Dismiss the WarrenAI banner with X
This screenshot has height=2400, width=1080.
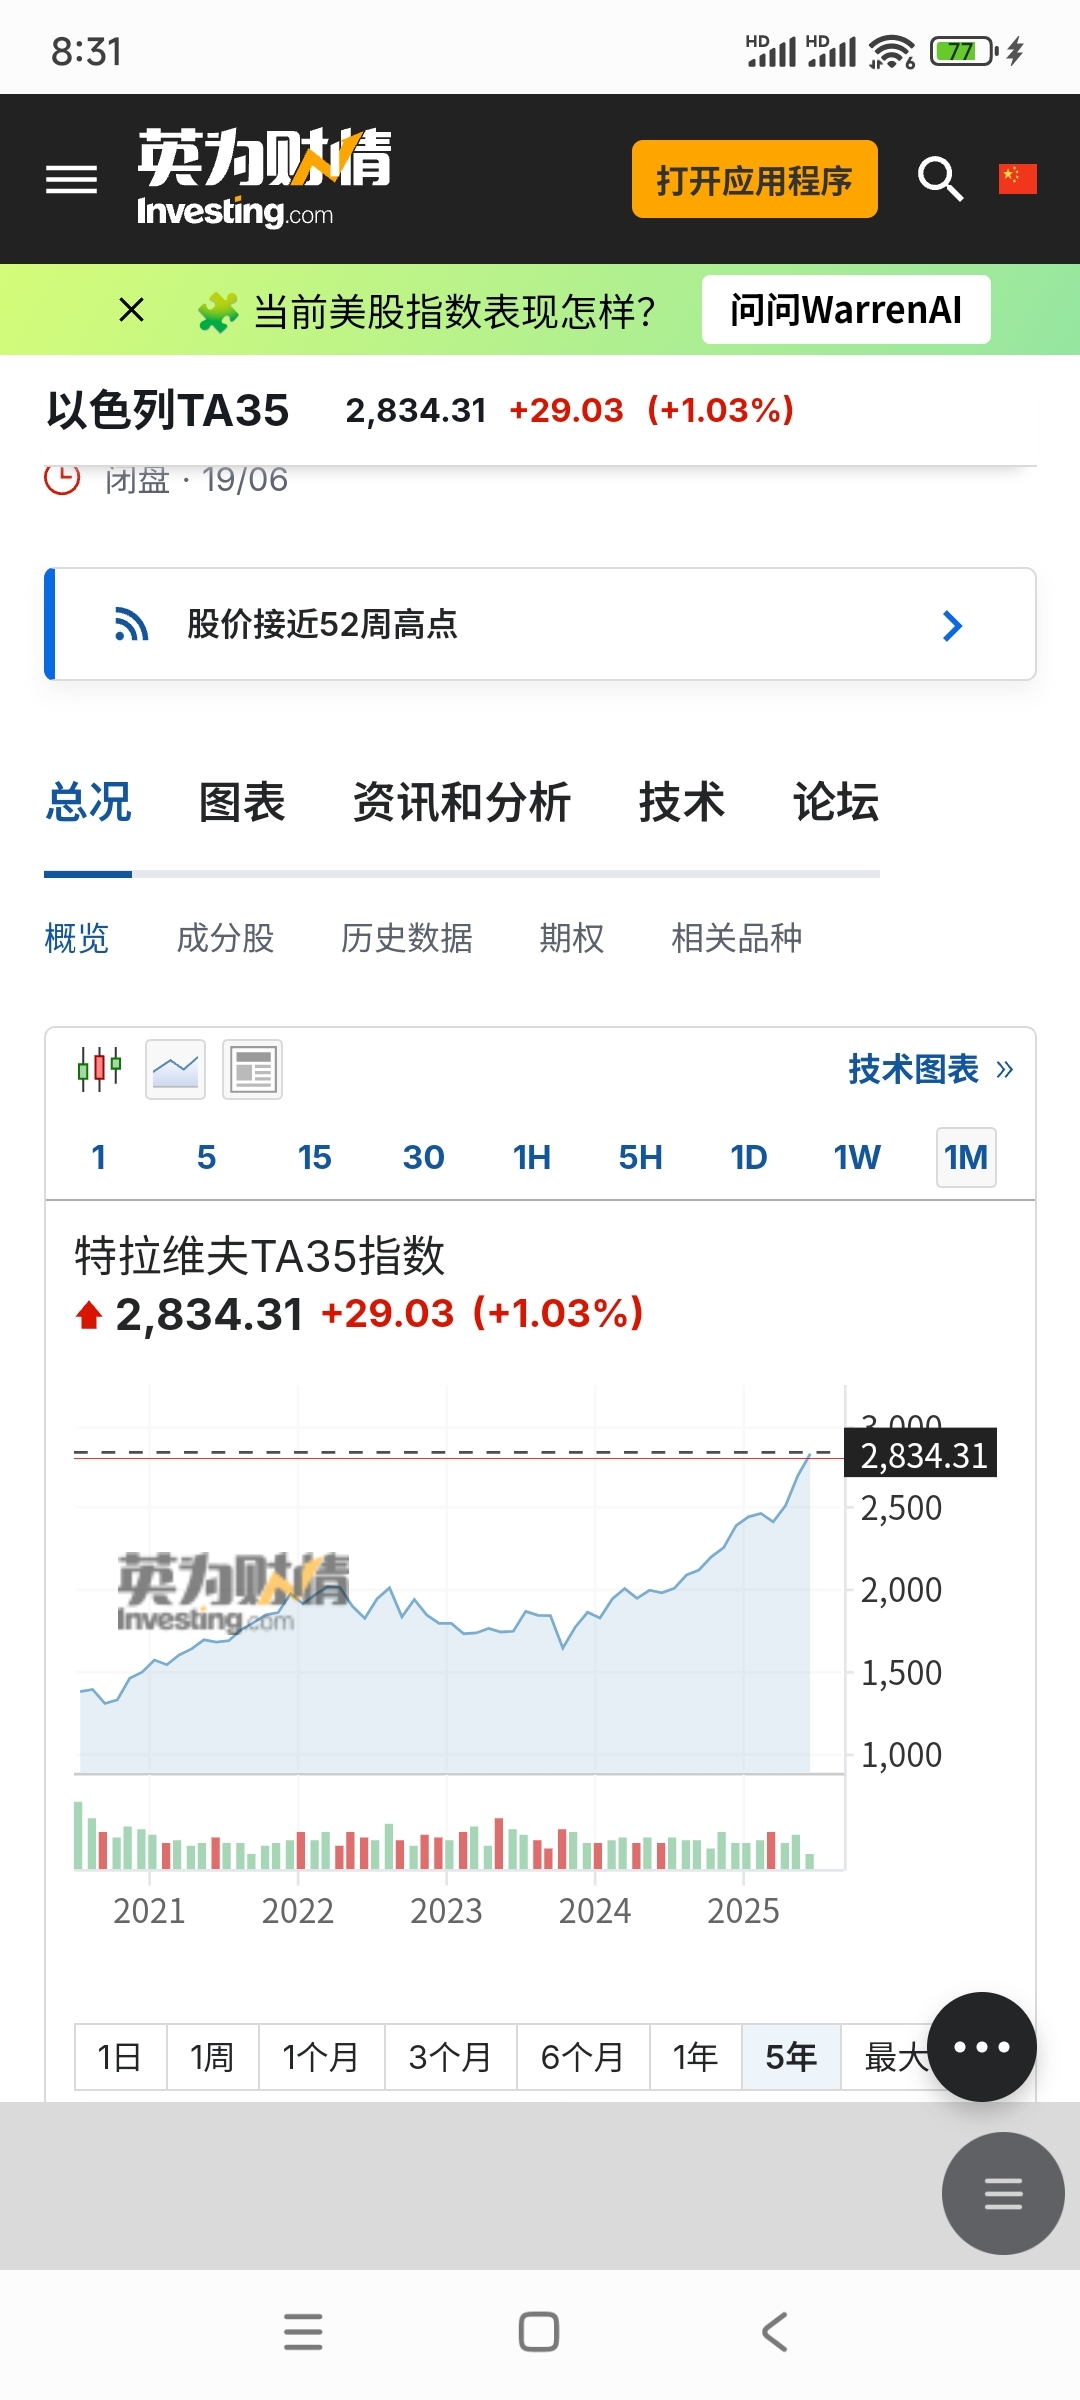tap(131, 310)
